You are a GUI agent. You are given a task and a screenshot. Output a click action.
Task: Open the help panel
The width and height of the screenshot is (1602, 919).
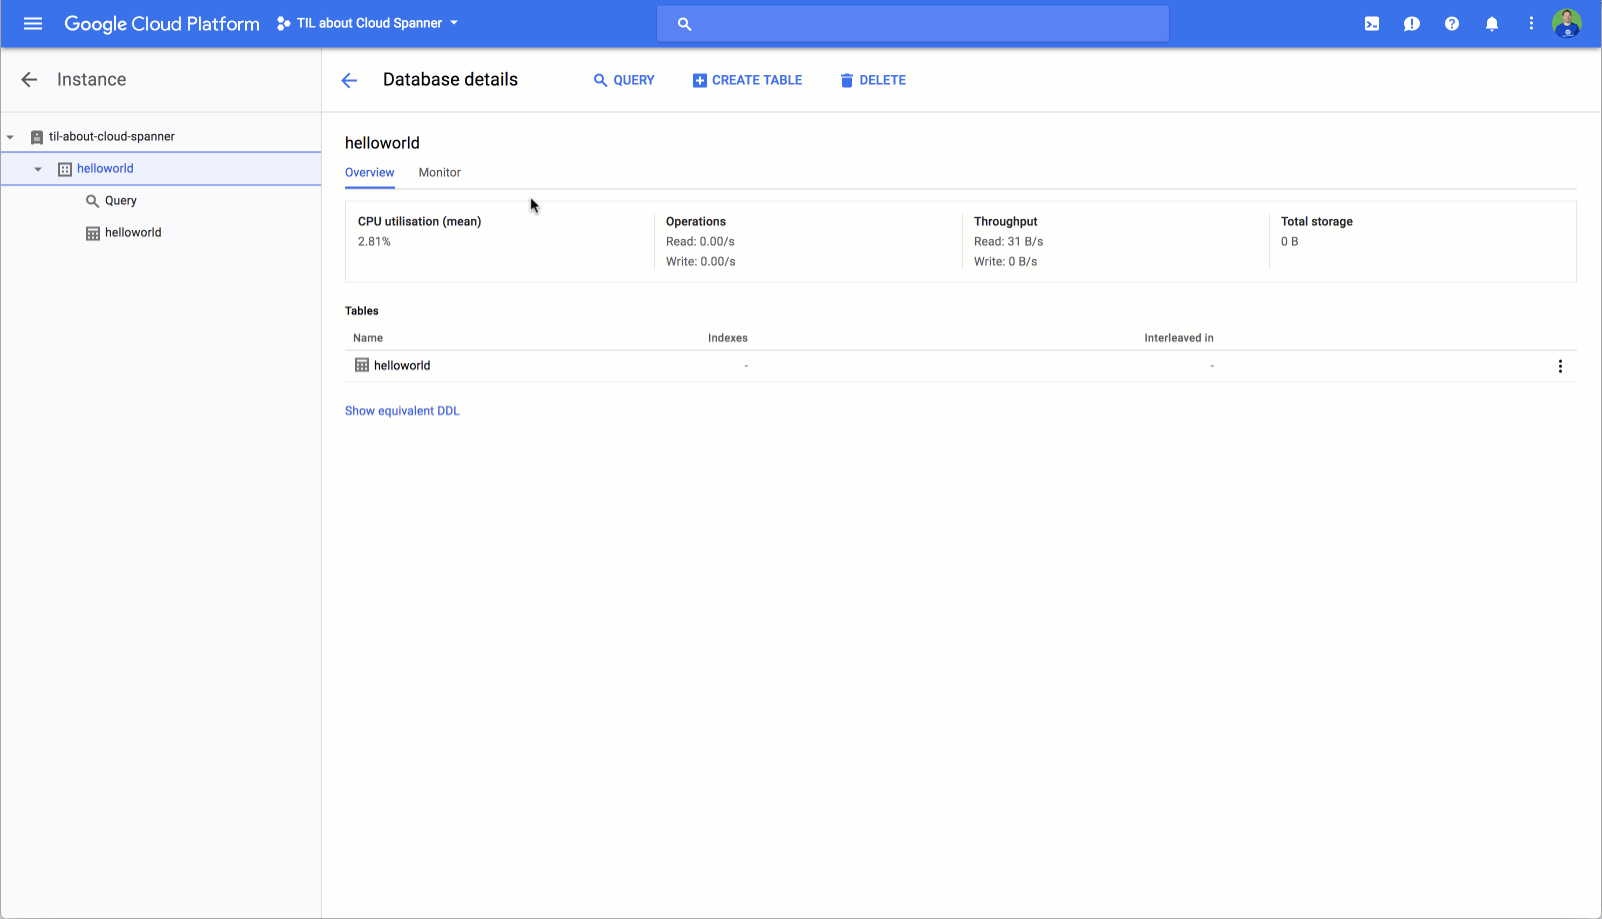tap(1451, 23)
